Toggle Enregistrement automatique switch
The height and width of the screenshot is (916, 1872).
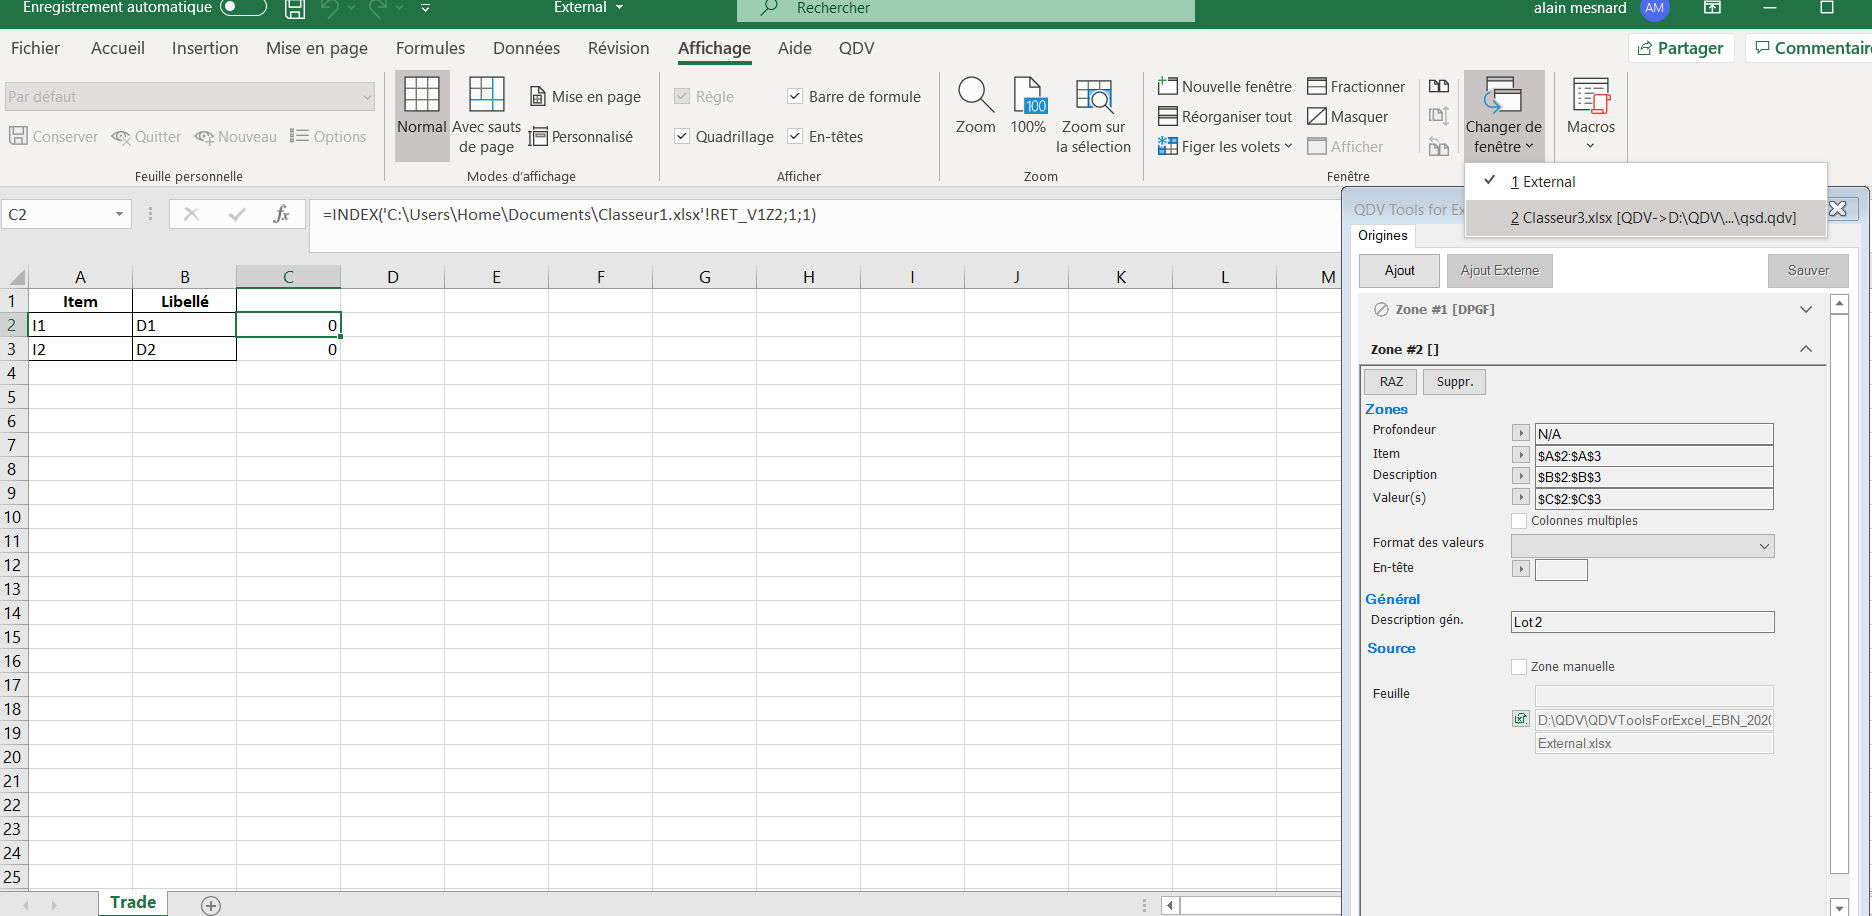pos(243,8)
